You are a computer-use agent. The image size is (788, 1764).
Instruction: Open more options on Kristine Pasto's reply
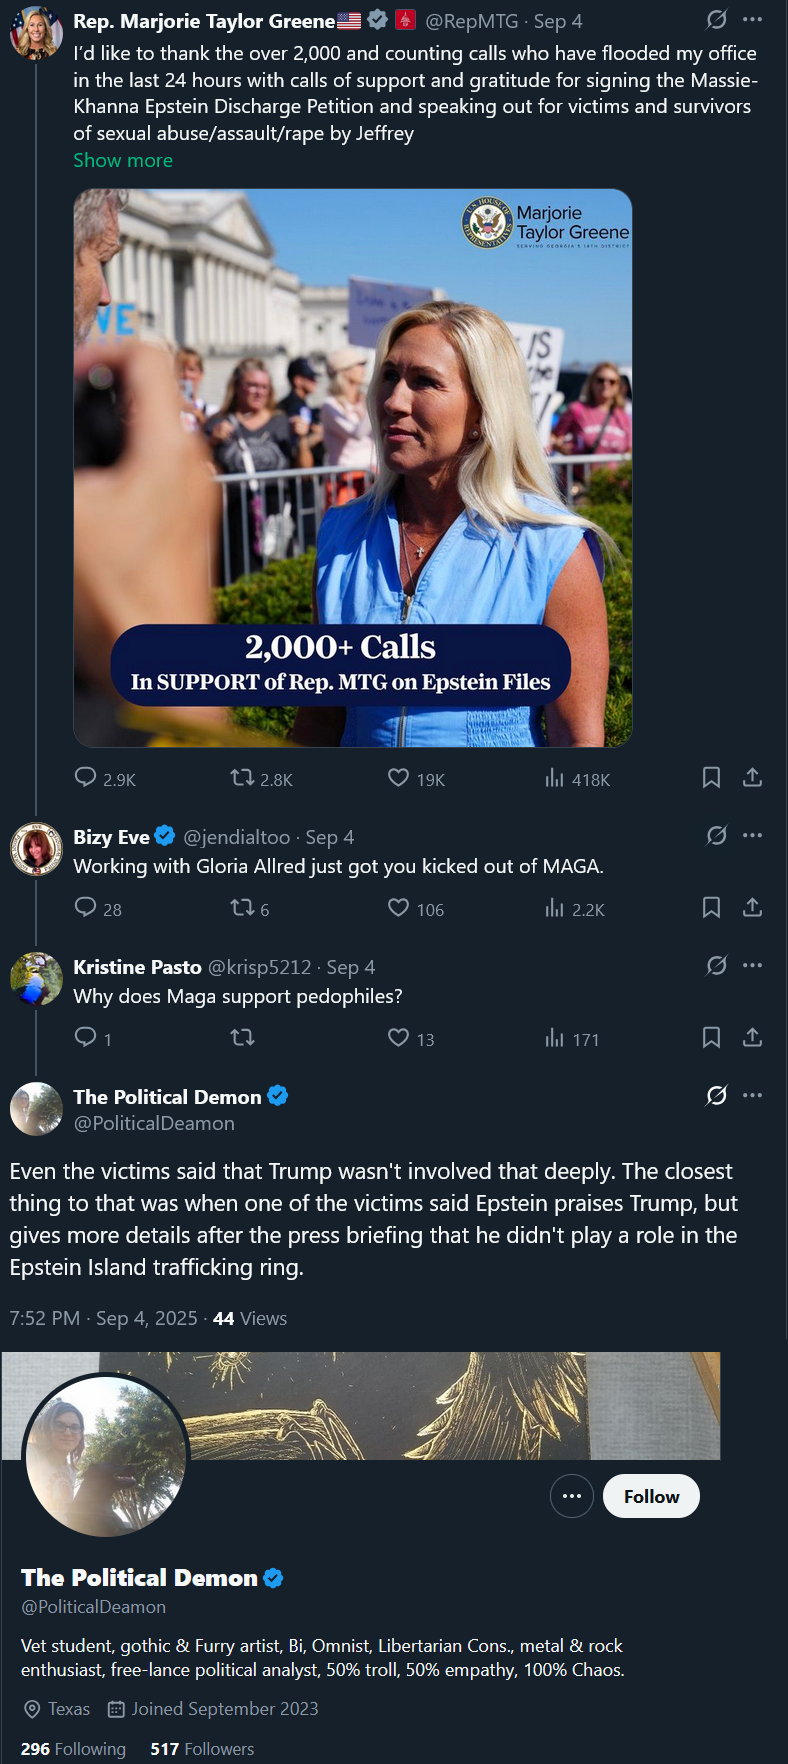coord(753,966)
